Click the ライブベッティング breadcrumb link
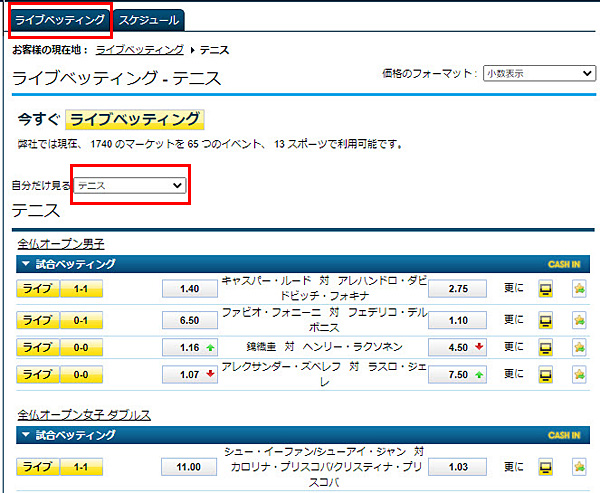 (140, 50)
